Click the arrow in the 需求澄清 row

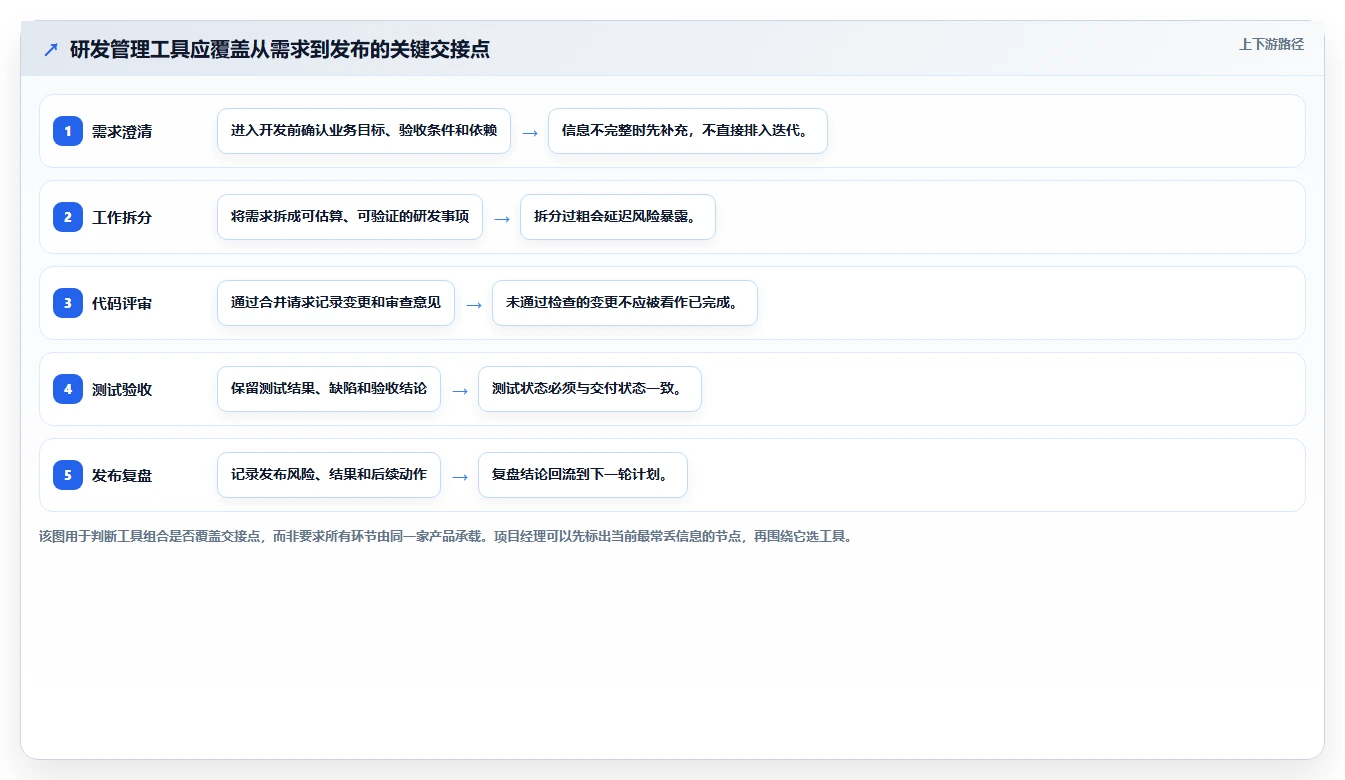pos(530,132)
